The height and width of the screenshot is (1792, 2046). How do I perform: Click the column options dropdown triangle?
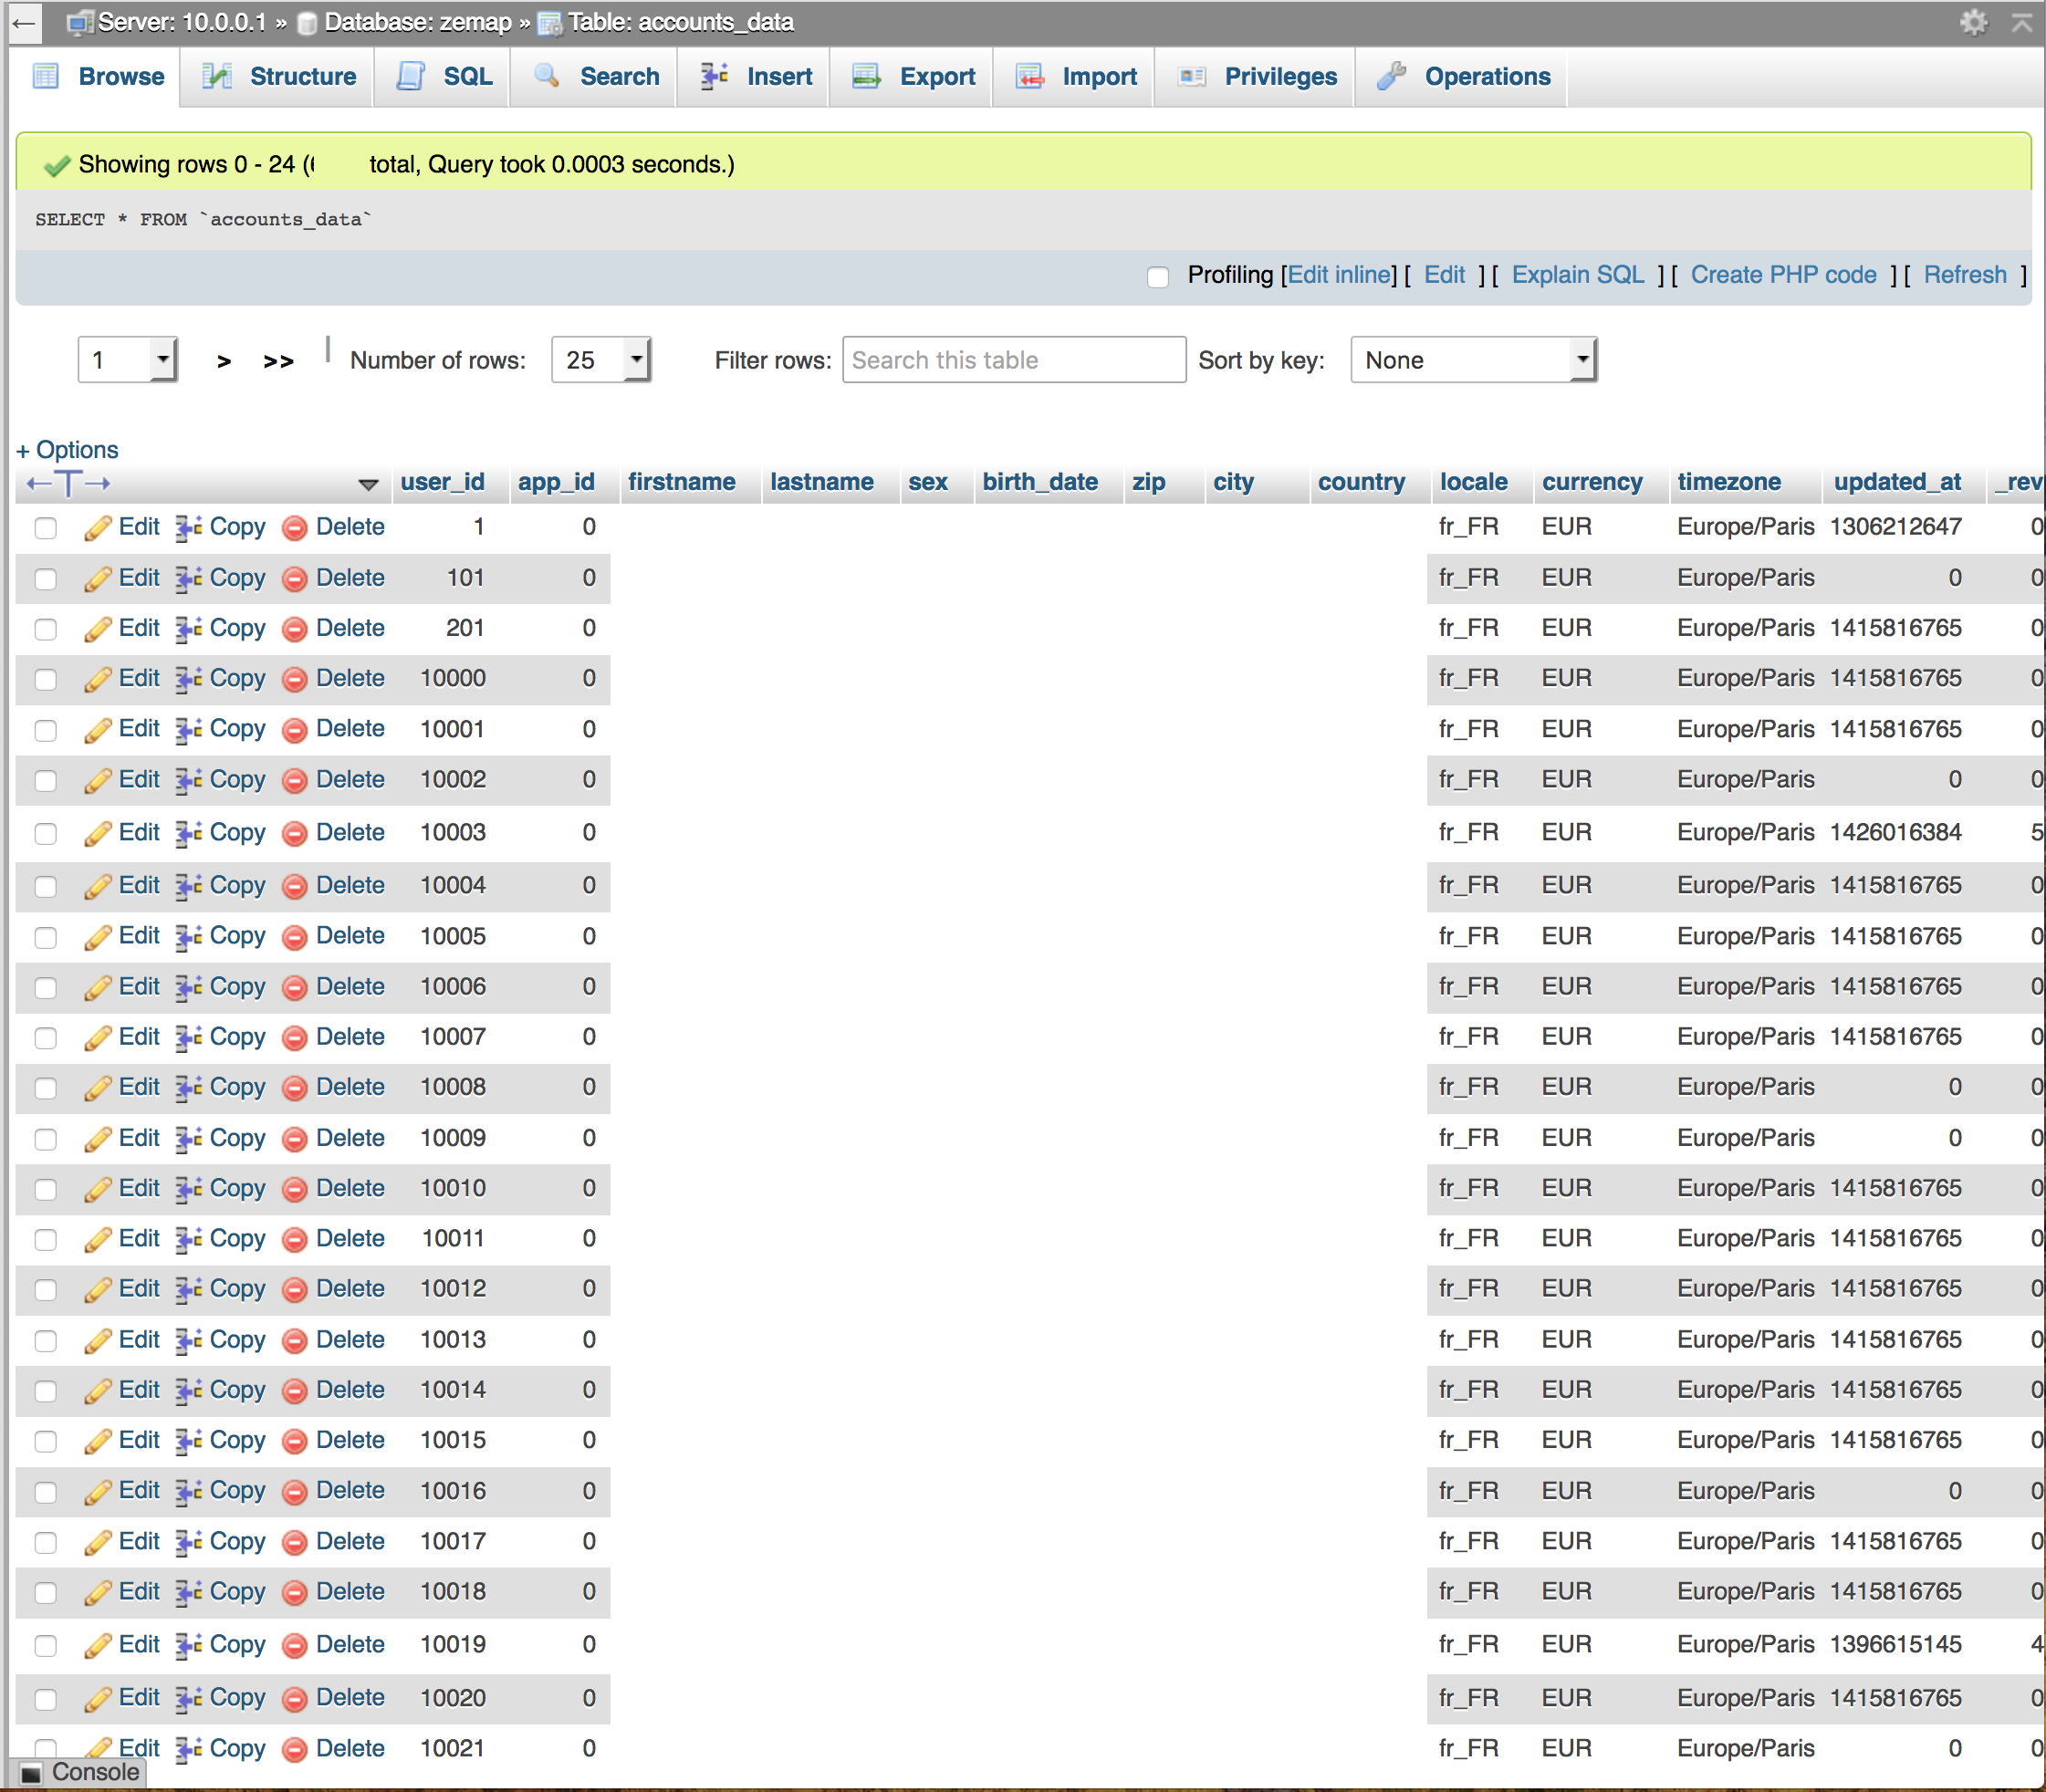368,485
